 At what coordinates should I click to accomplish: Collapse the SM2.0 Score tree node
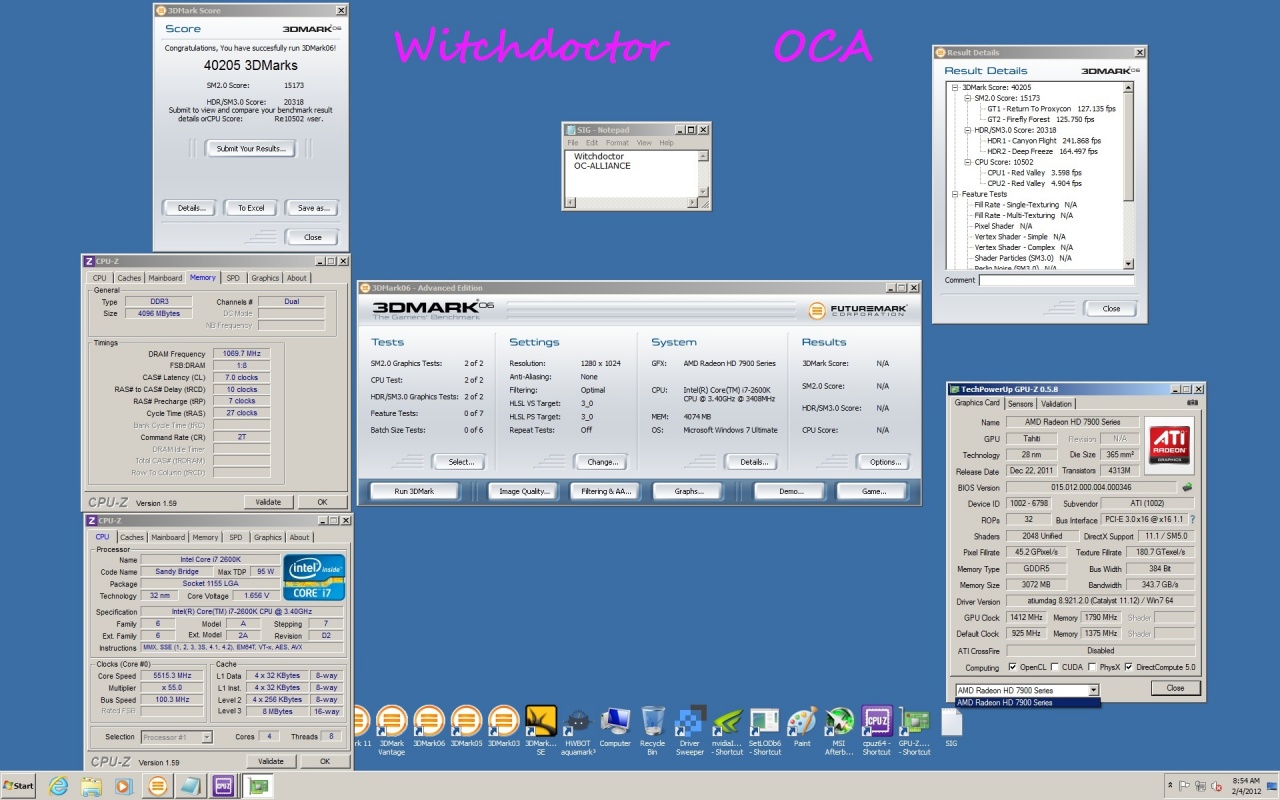(967, 98)
